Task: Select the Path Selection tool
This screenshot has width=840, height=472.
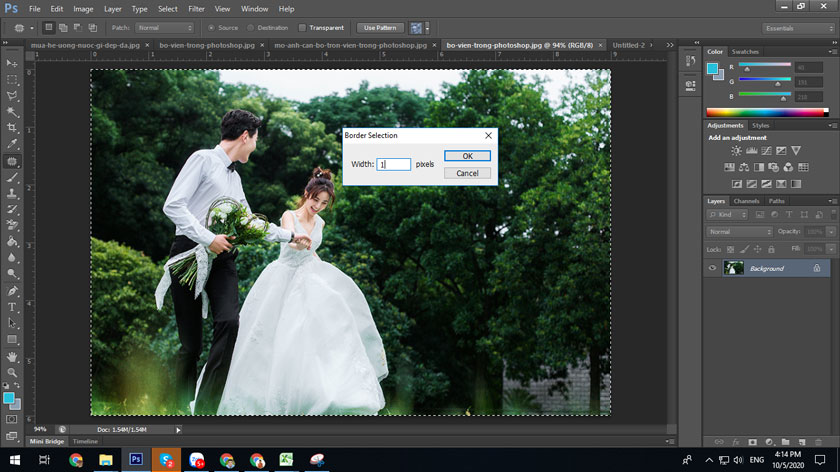Action: 12,323
